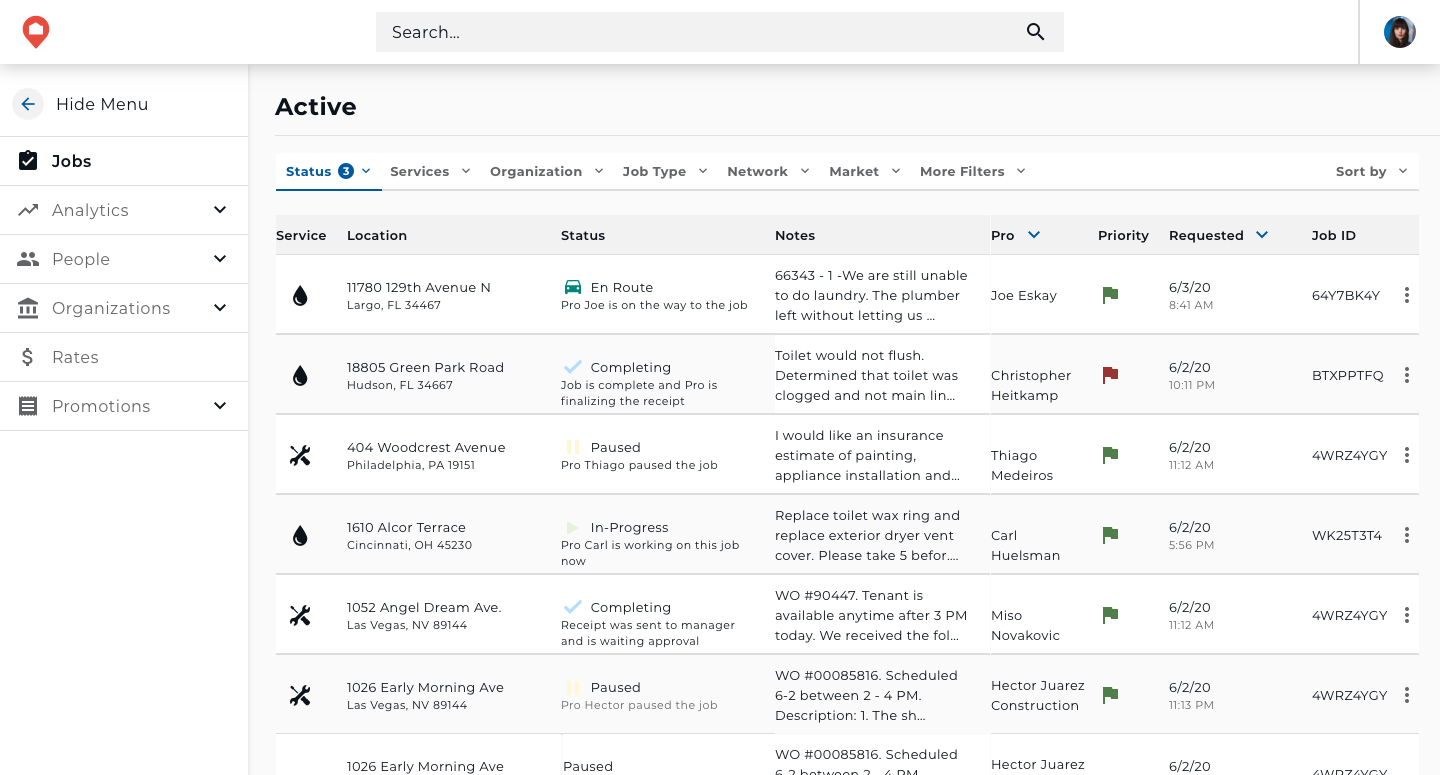Expand the Promotions menu section

tap(220, 406)
